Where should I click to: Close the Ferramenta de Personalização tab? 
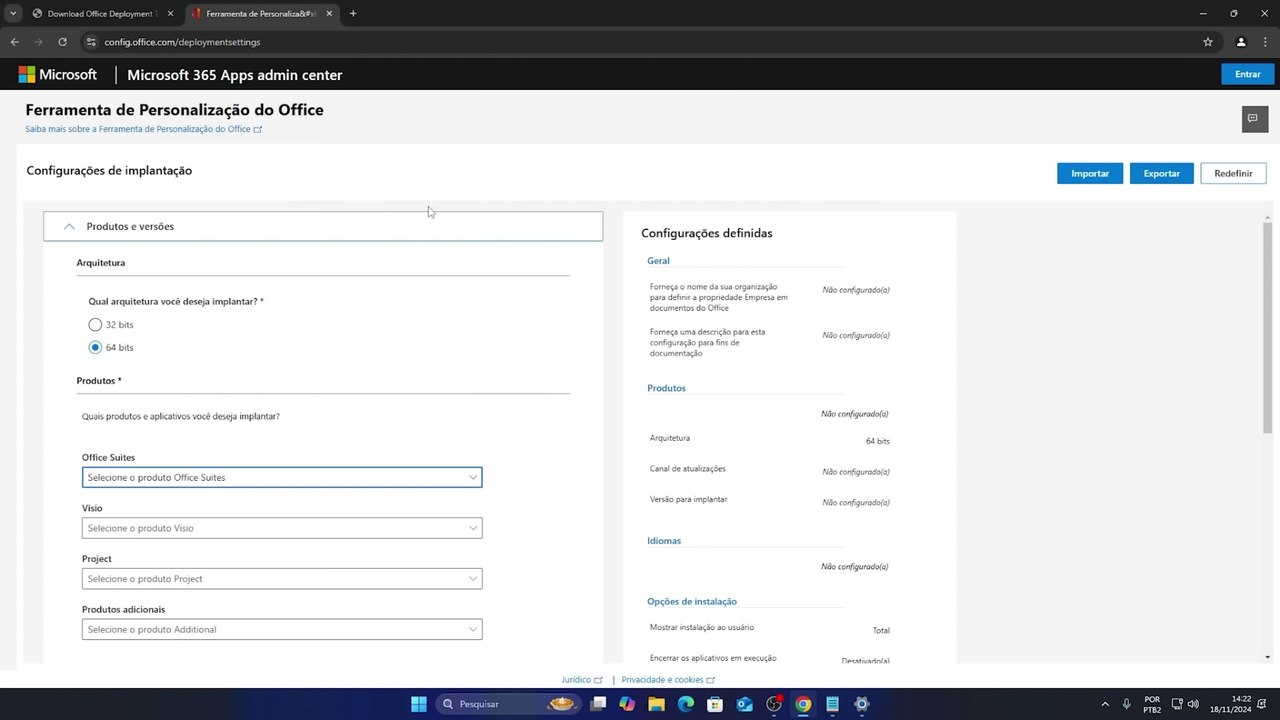coord(329,14)
